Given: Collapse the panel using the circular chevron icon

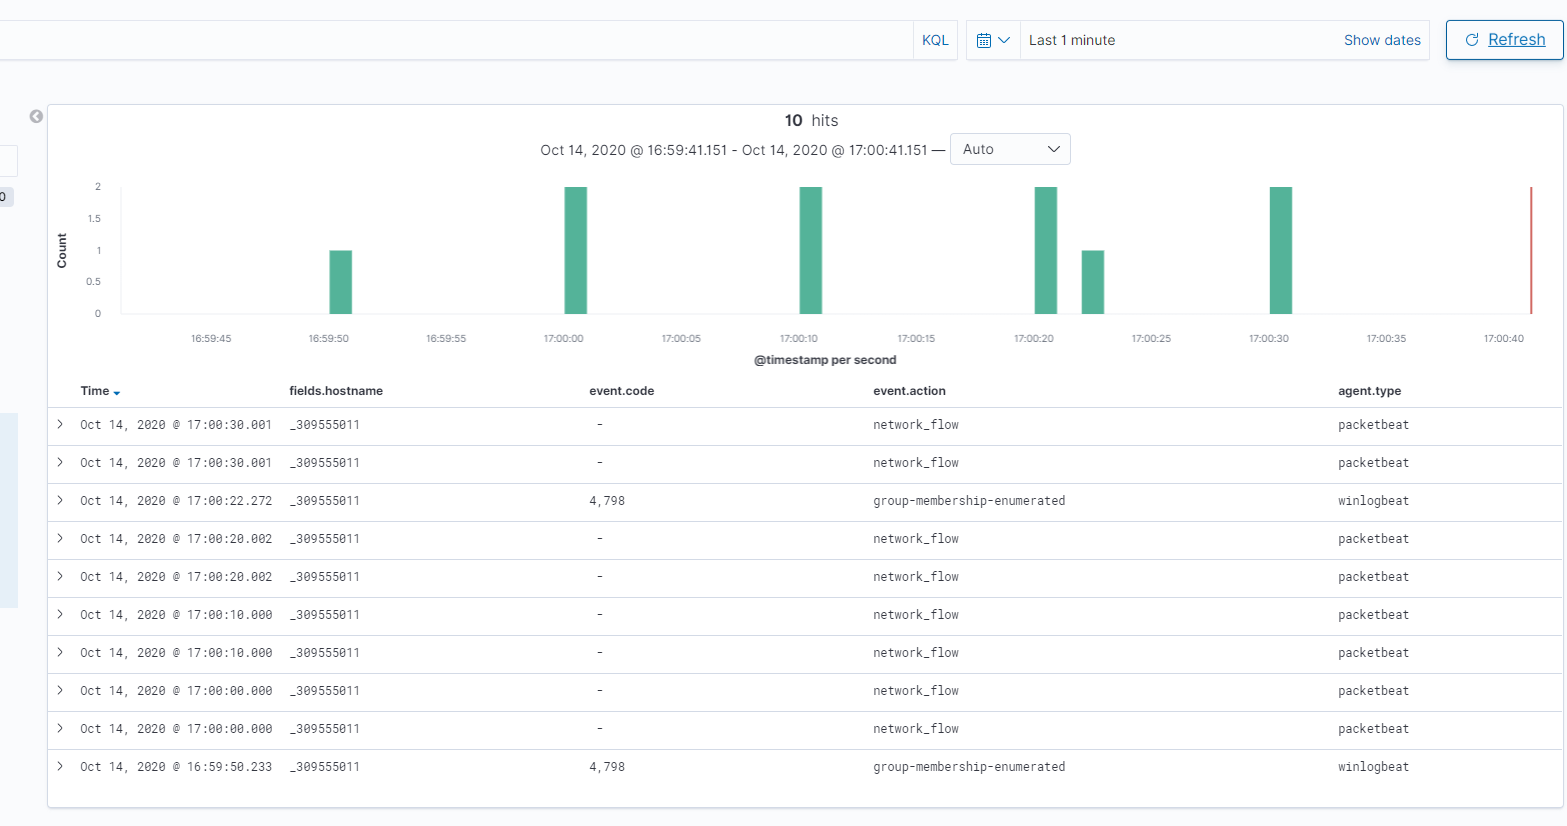Looking at the screenshot, I should click(x=36, y=116).
